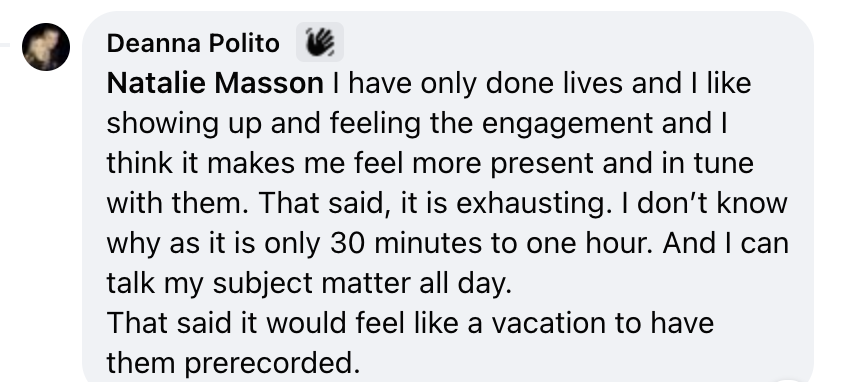Open the tagged Natalie Masson profile link
Image resolution: width=842 pixels, height=382 pixels.
(215, 83)
